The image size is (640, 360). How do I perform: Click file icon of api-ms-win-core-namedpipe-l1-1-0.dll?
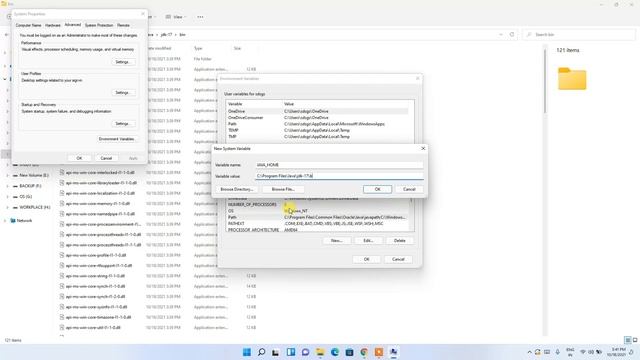click(x=62, y=214)
